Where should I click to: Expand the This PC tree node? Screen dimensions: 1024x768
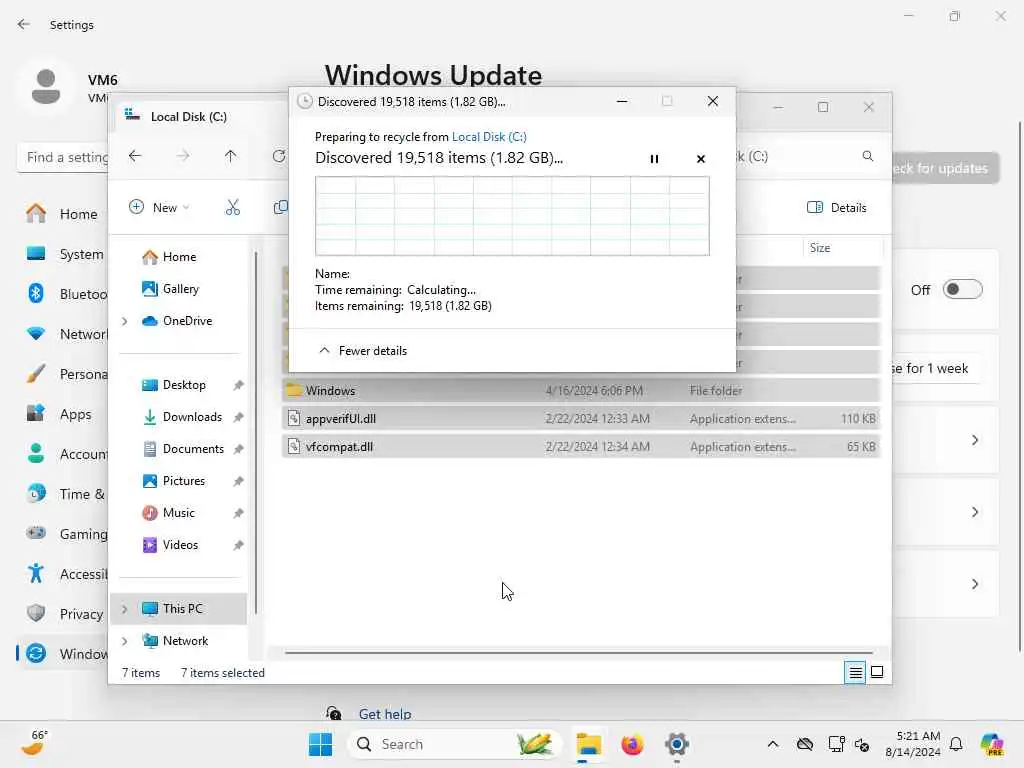click(x=125, y=609)
